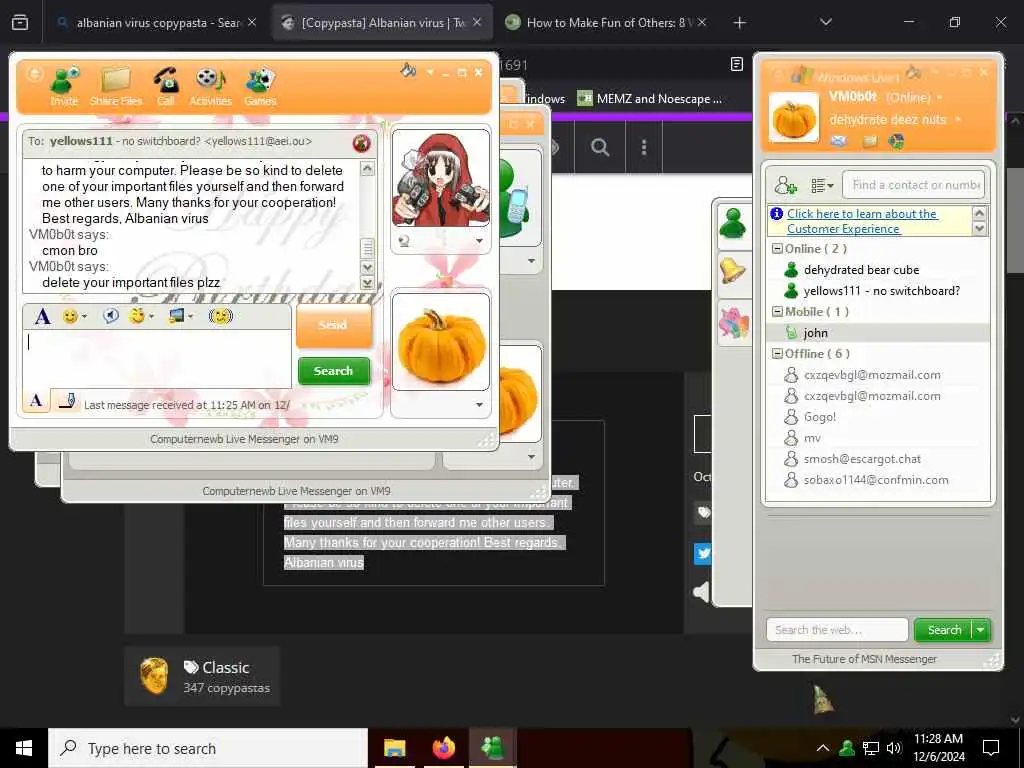
Task: Click the MEMZ and Noescape bookmark
Action: [x=650, y=99]
